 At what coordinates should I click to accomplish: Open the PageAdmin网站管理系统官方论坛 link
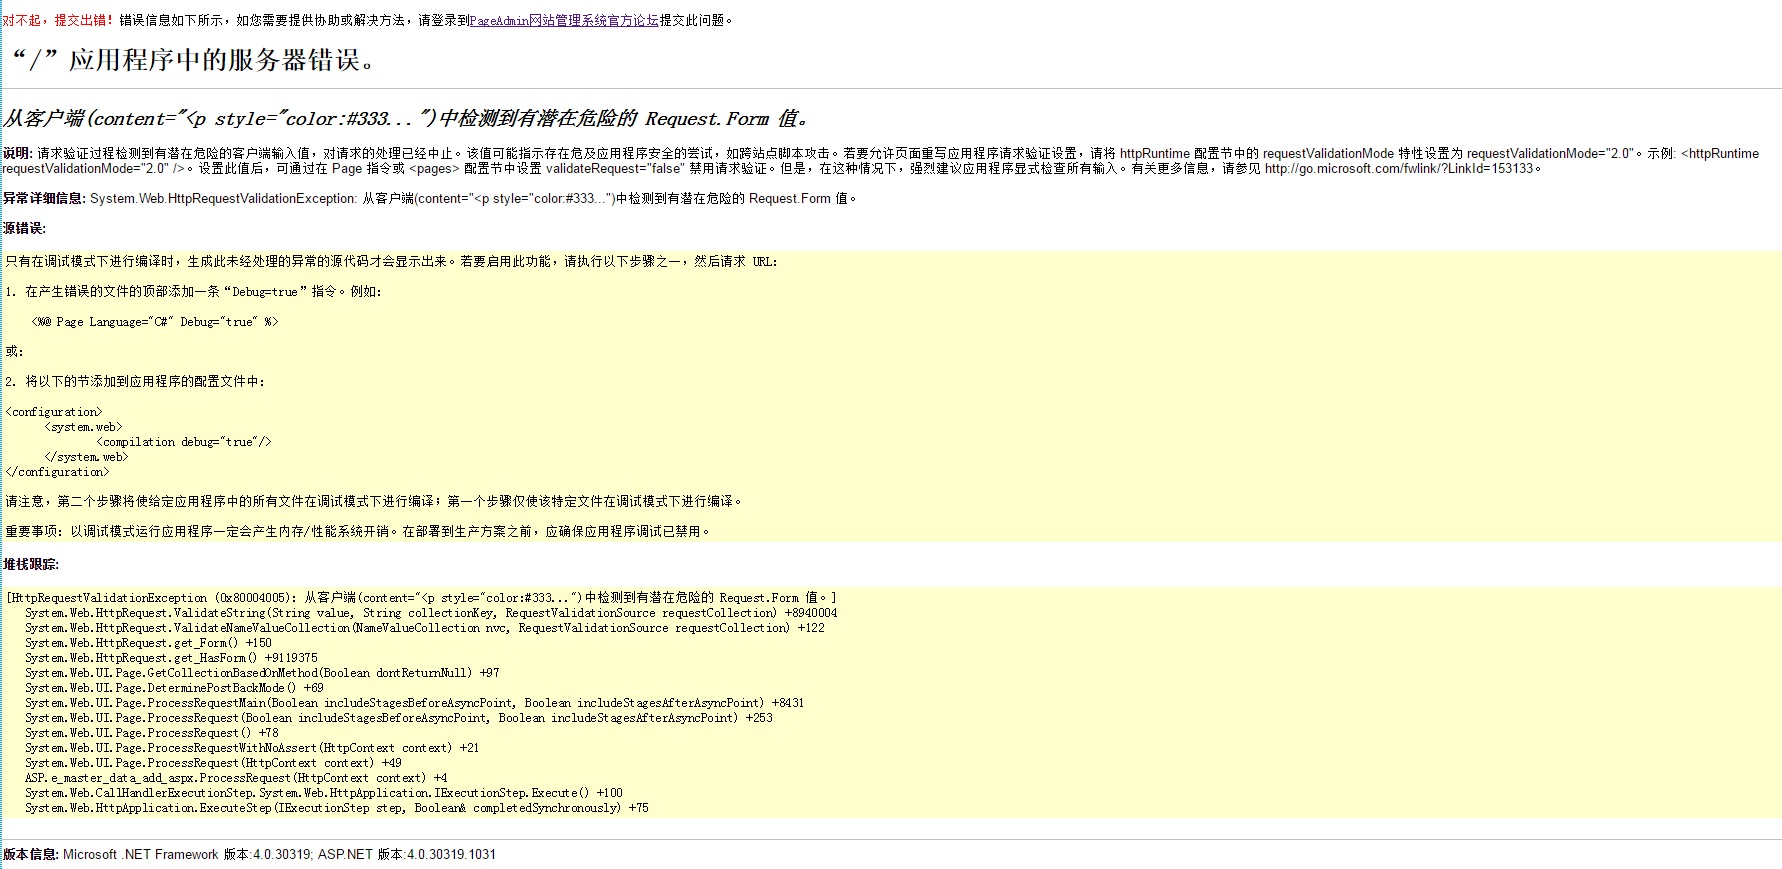coord(564,20)
